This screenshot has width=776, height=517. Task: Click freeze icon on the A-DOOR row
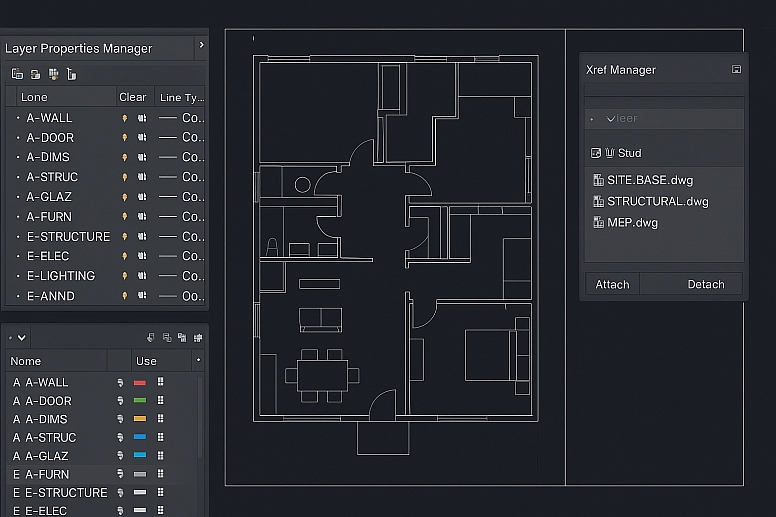click(x=142, y=138)
